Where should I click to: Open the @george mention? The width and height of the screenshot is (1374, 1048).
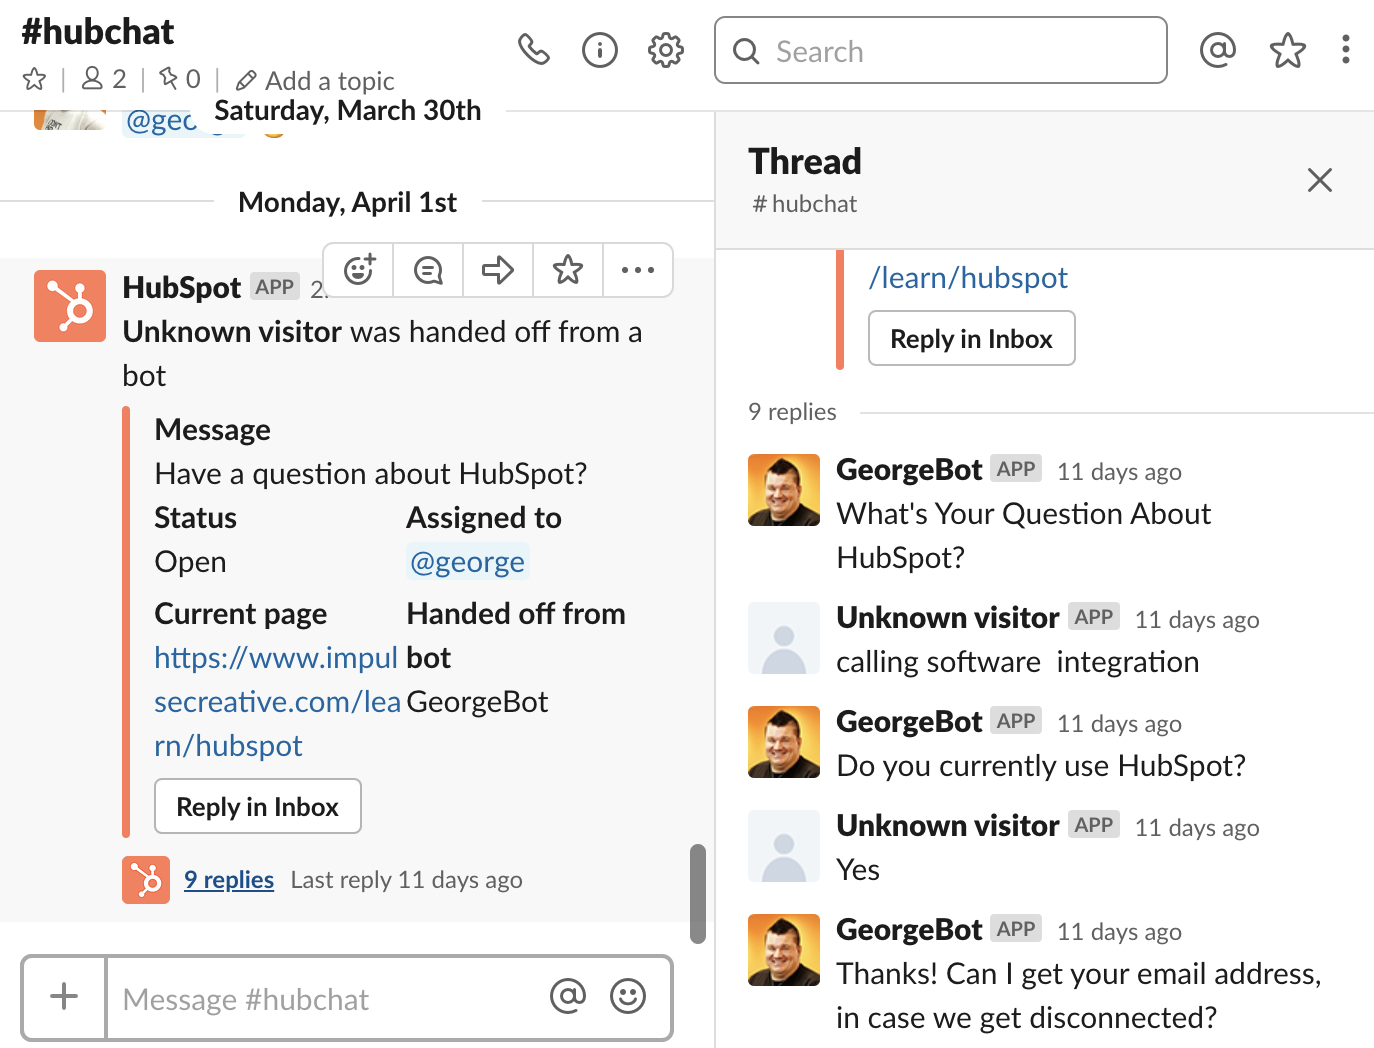467,562
